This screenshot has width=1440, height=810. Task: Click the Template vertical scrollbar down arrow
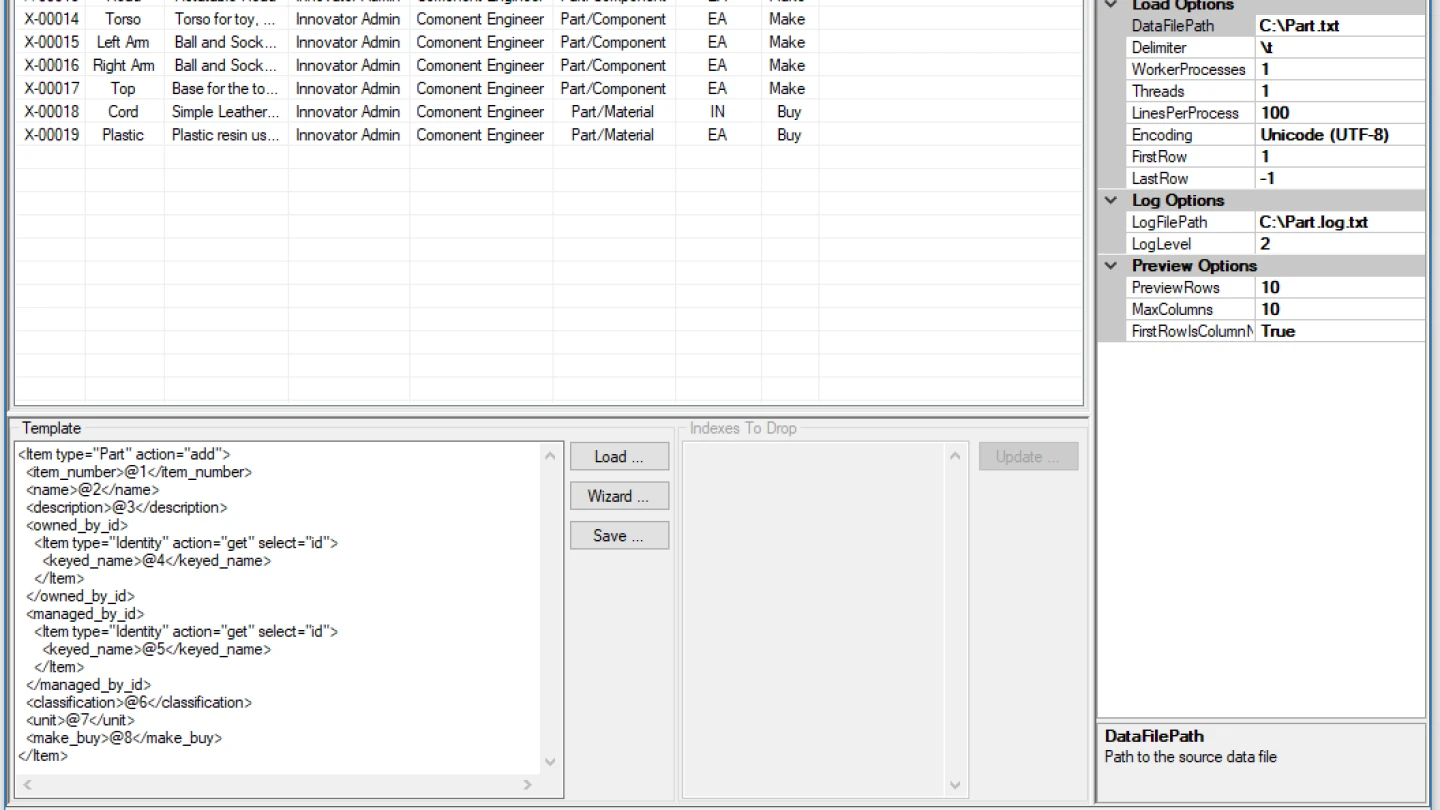(x=551, y=762)
